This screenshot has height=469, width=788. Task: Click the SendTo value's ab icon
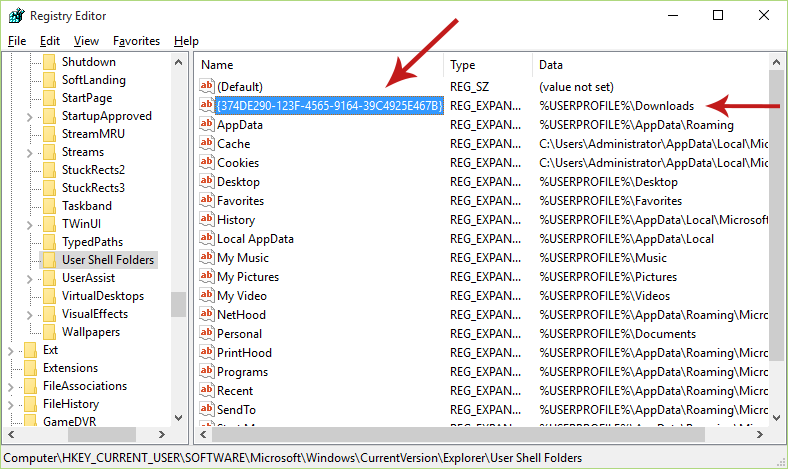pyautogui.click(x=207, y=409)
